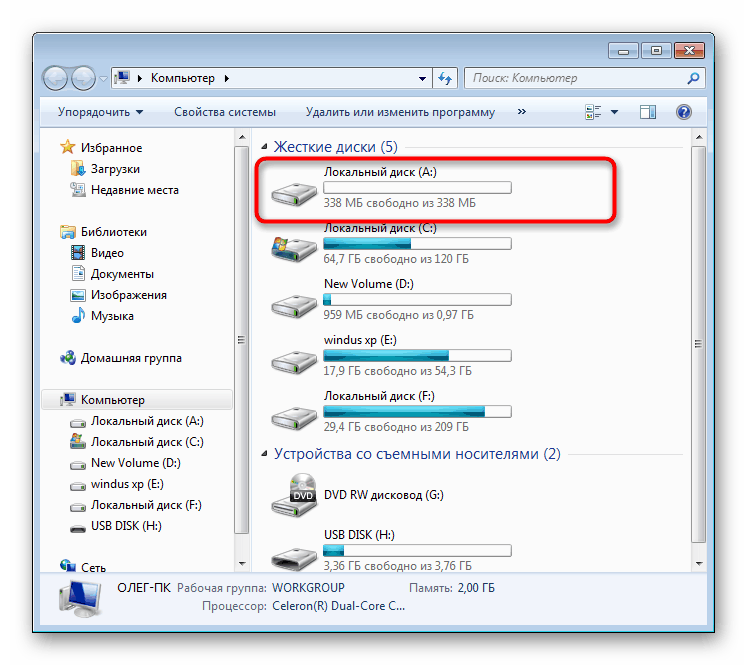This screenshot has height=665, width=747.
Task: Click the Back navigation arrow button
Action: coord(55,78)
